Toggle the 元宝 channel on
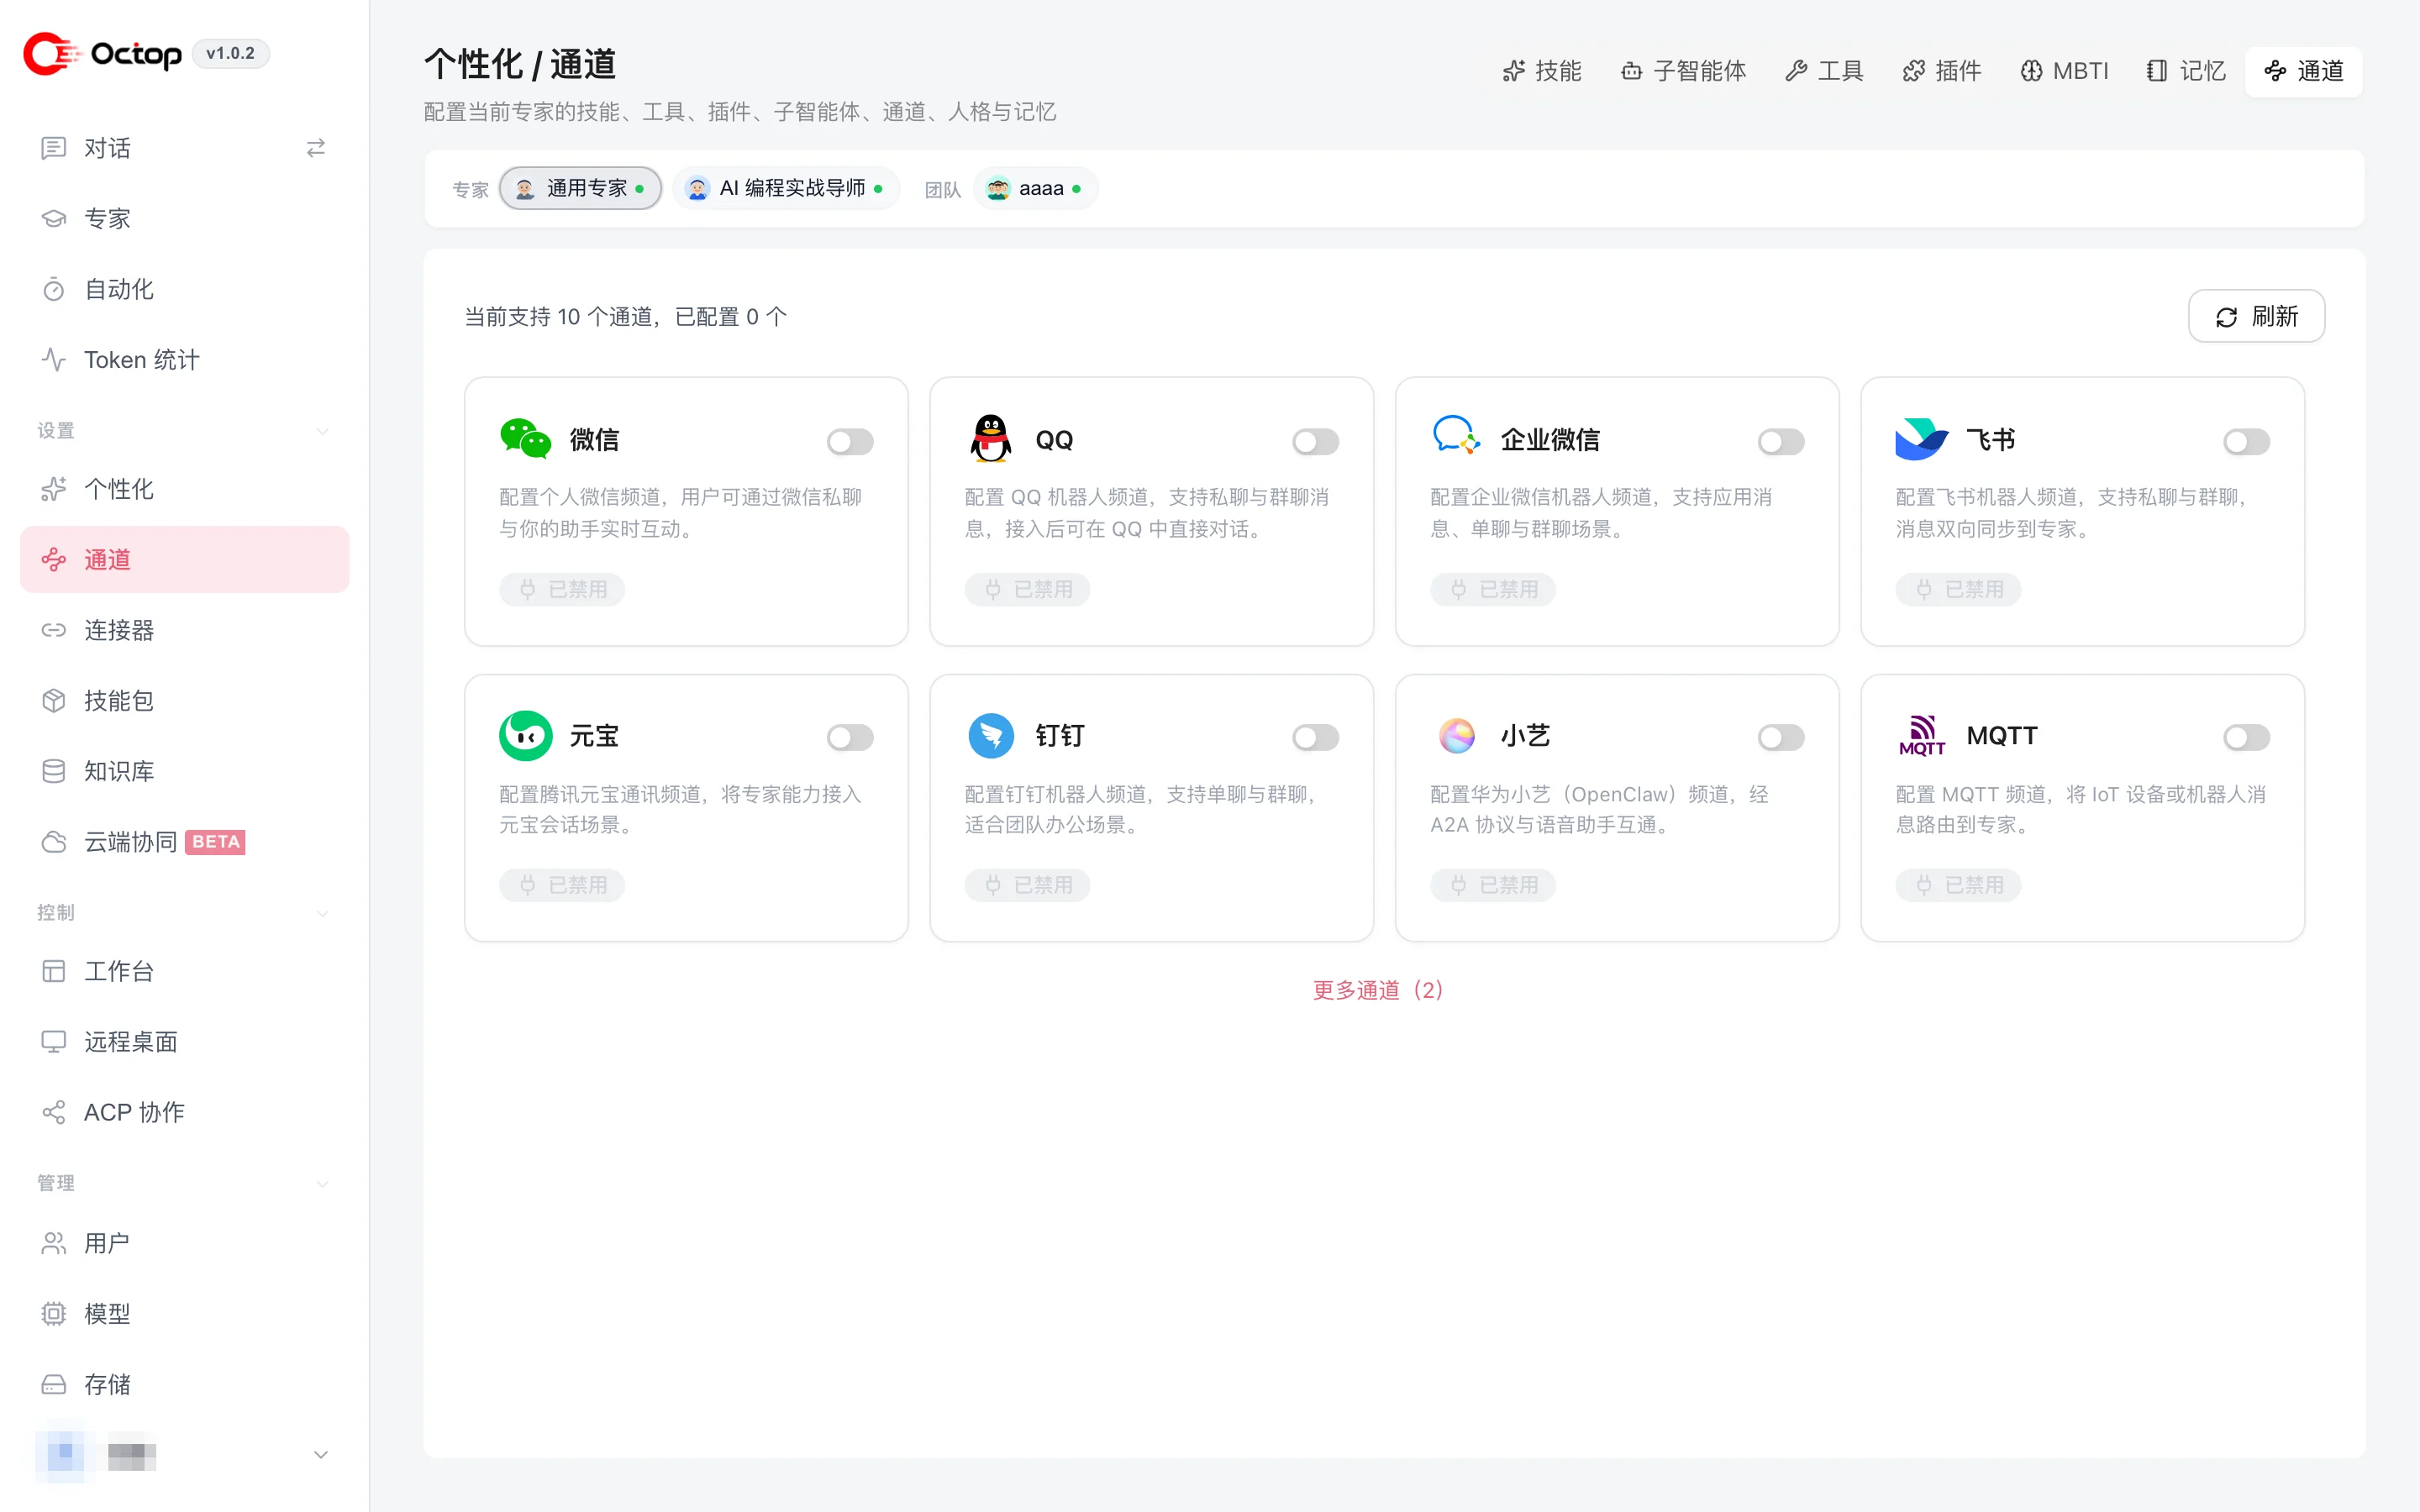 [x=850, y=738]
